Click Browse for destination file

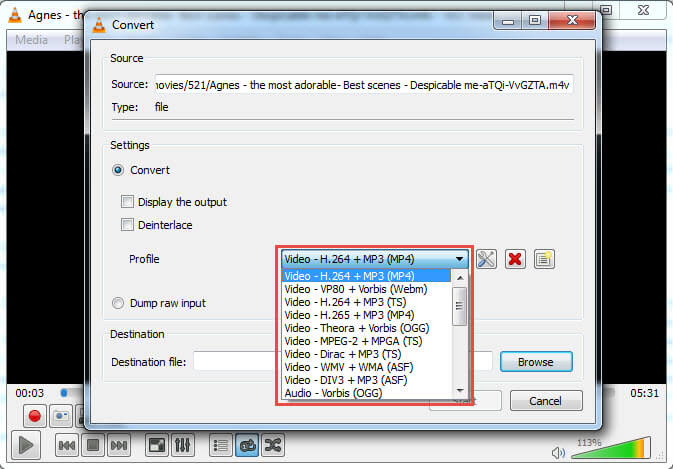536,361
